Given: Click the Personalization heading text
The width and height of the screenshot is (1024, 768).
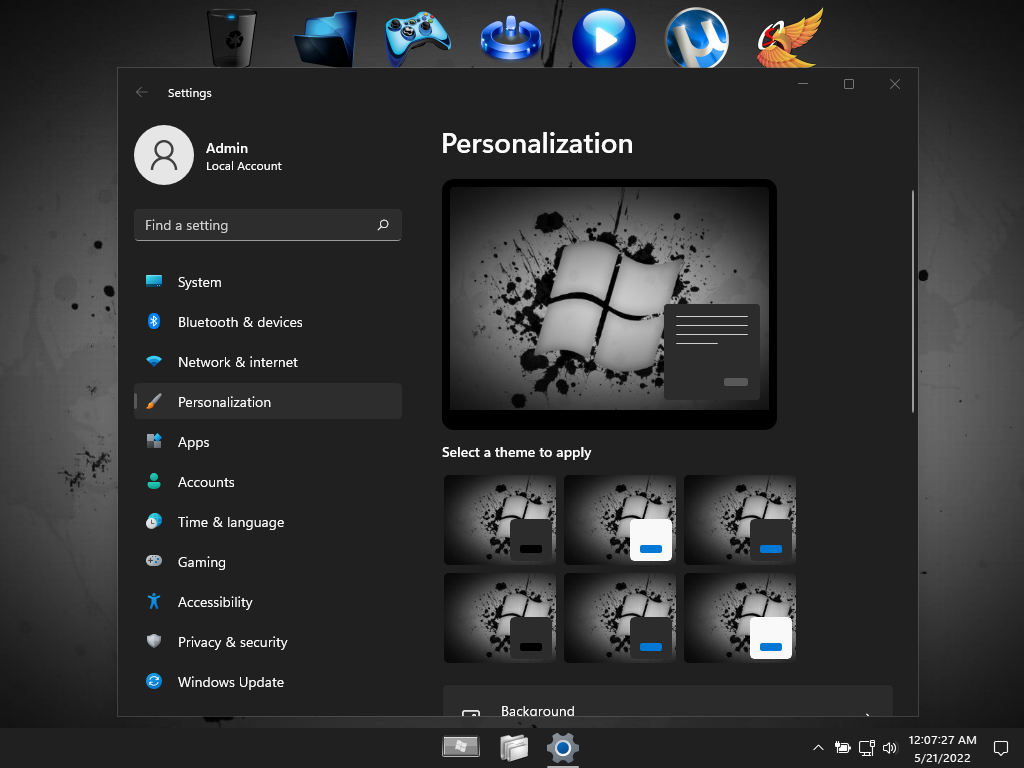Looking at the screenshot, I should pyautogui.click(x=537, y=144).
